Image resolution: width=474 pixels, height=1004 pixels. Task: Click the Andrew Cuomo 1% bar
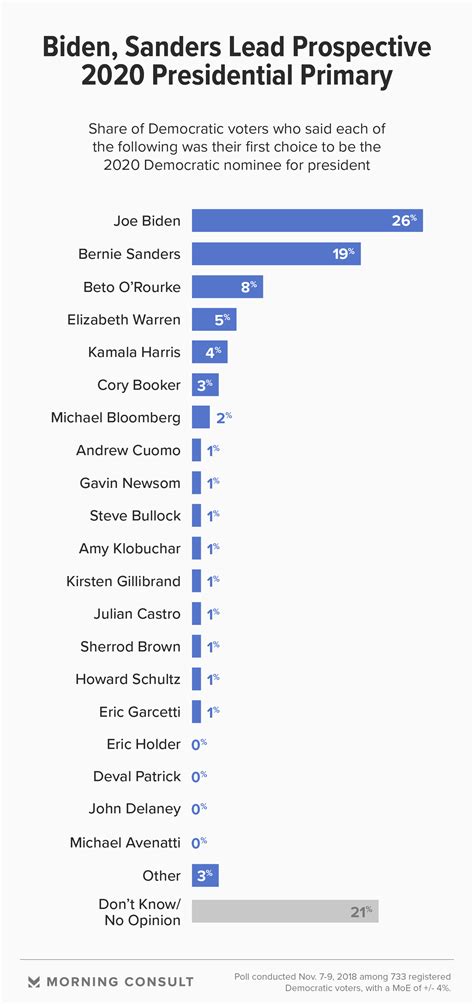[x=197, y=450]
